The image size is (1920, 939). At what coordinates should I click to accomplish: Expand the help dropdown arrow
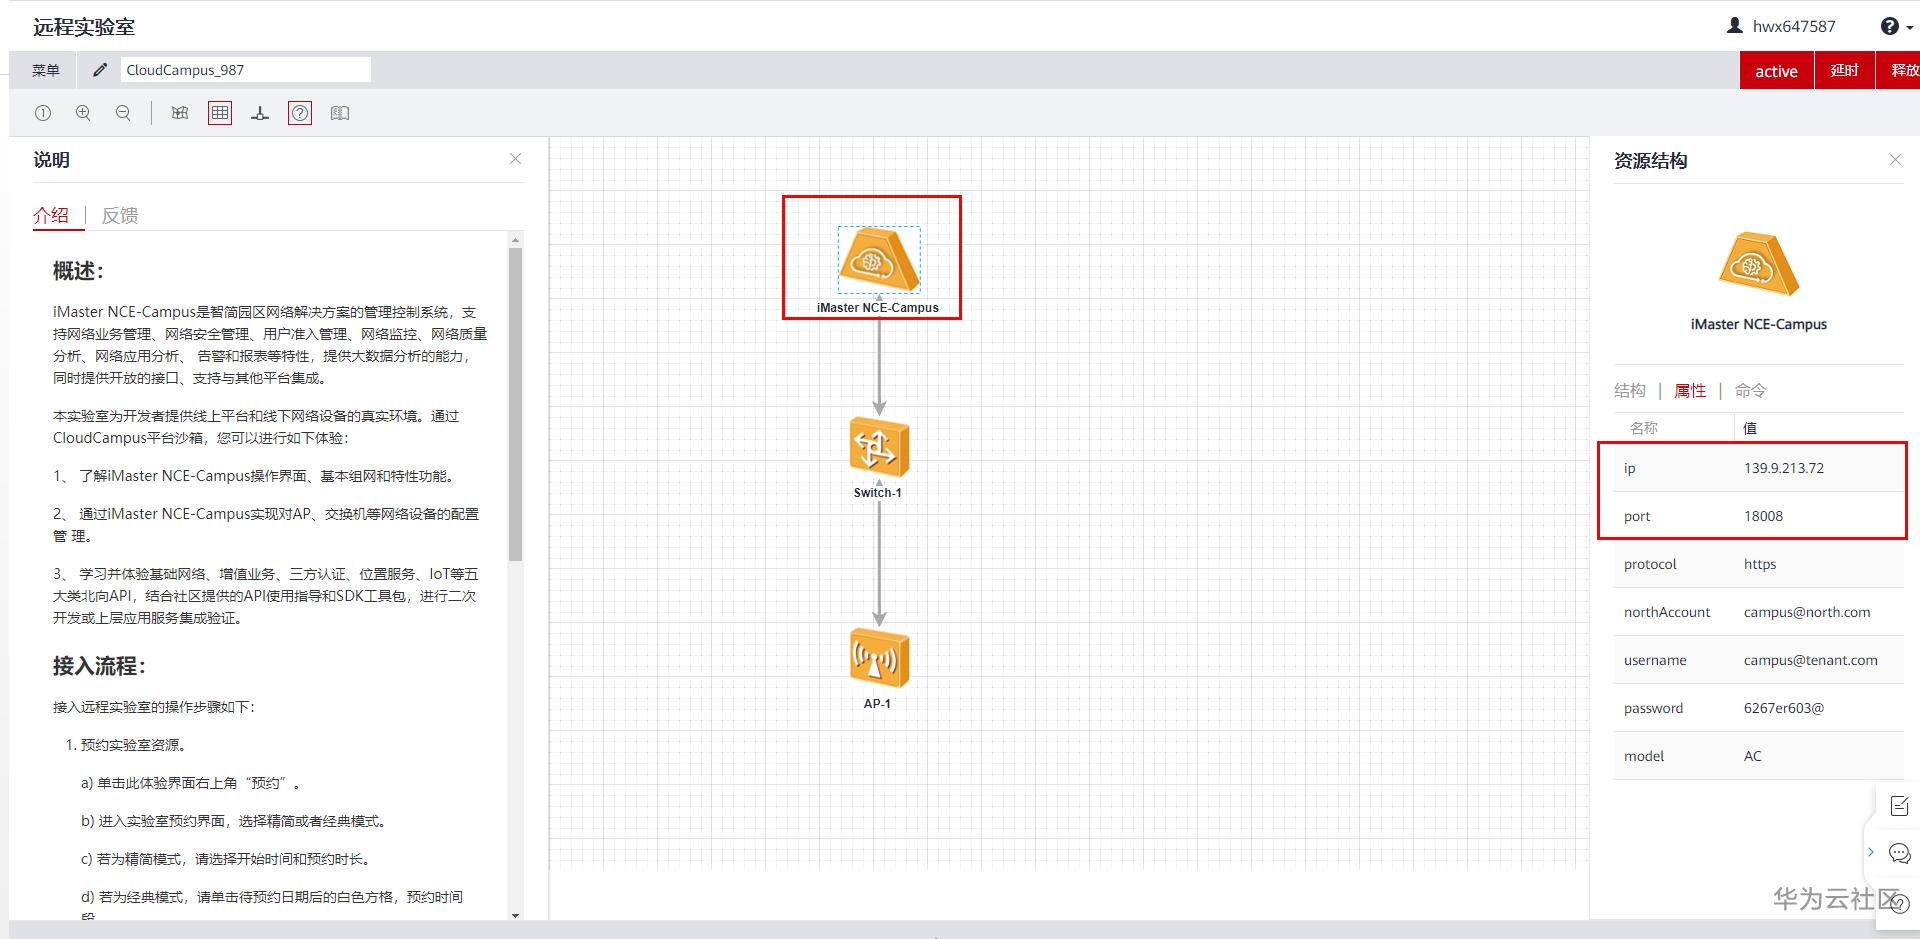[1910, 28]
